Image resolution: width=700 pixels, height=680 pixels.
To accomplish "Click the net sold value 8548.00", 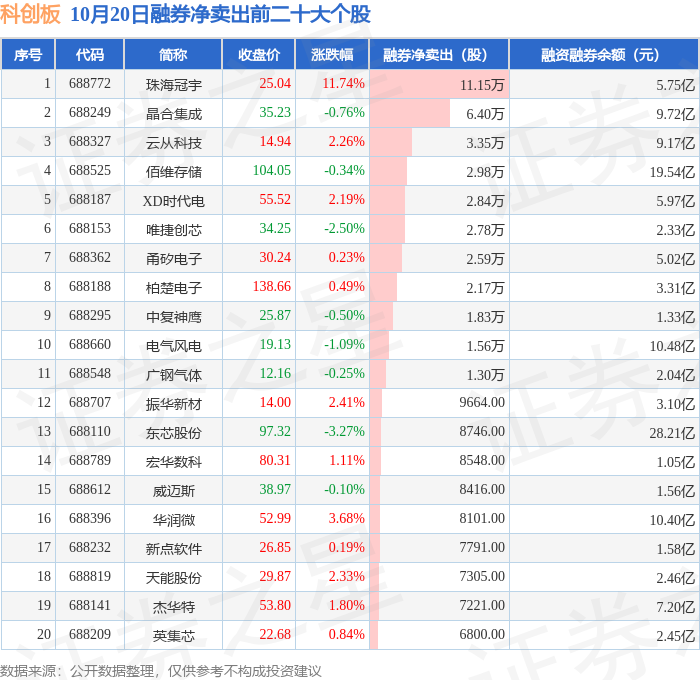I will 482,461.
